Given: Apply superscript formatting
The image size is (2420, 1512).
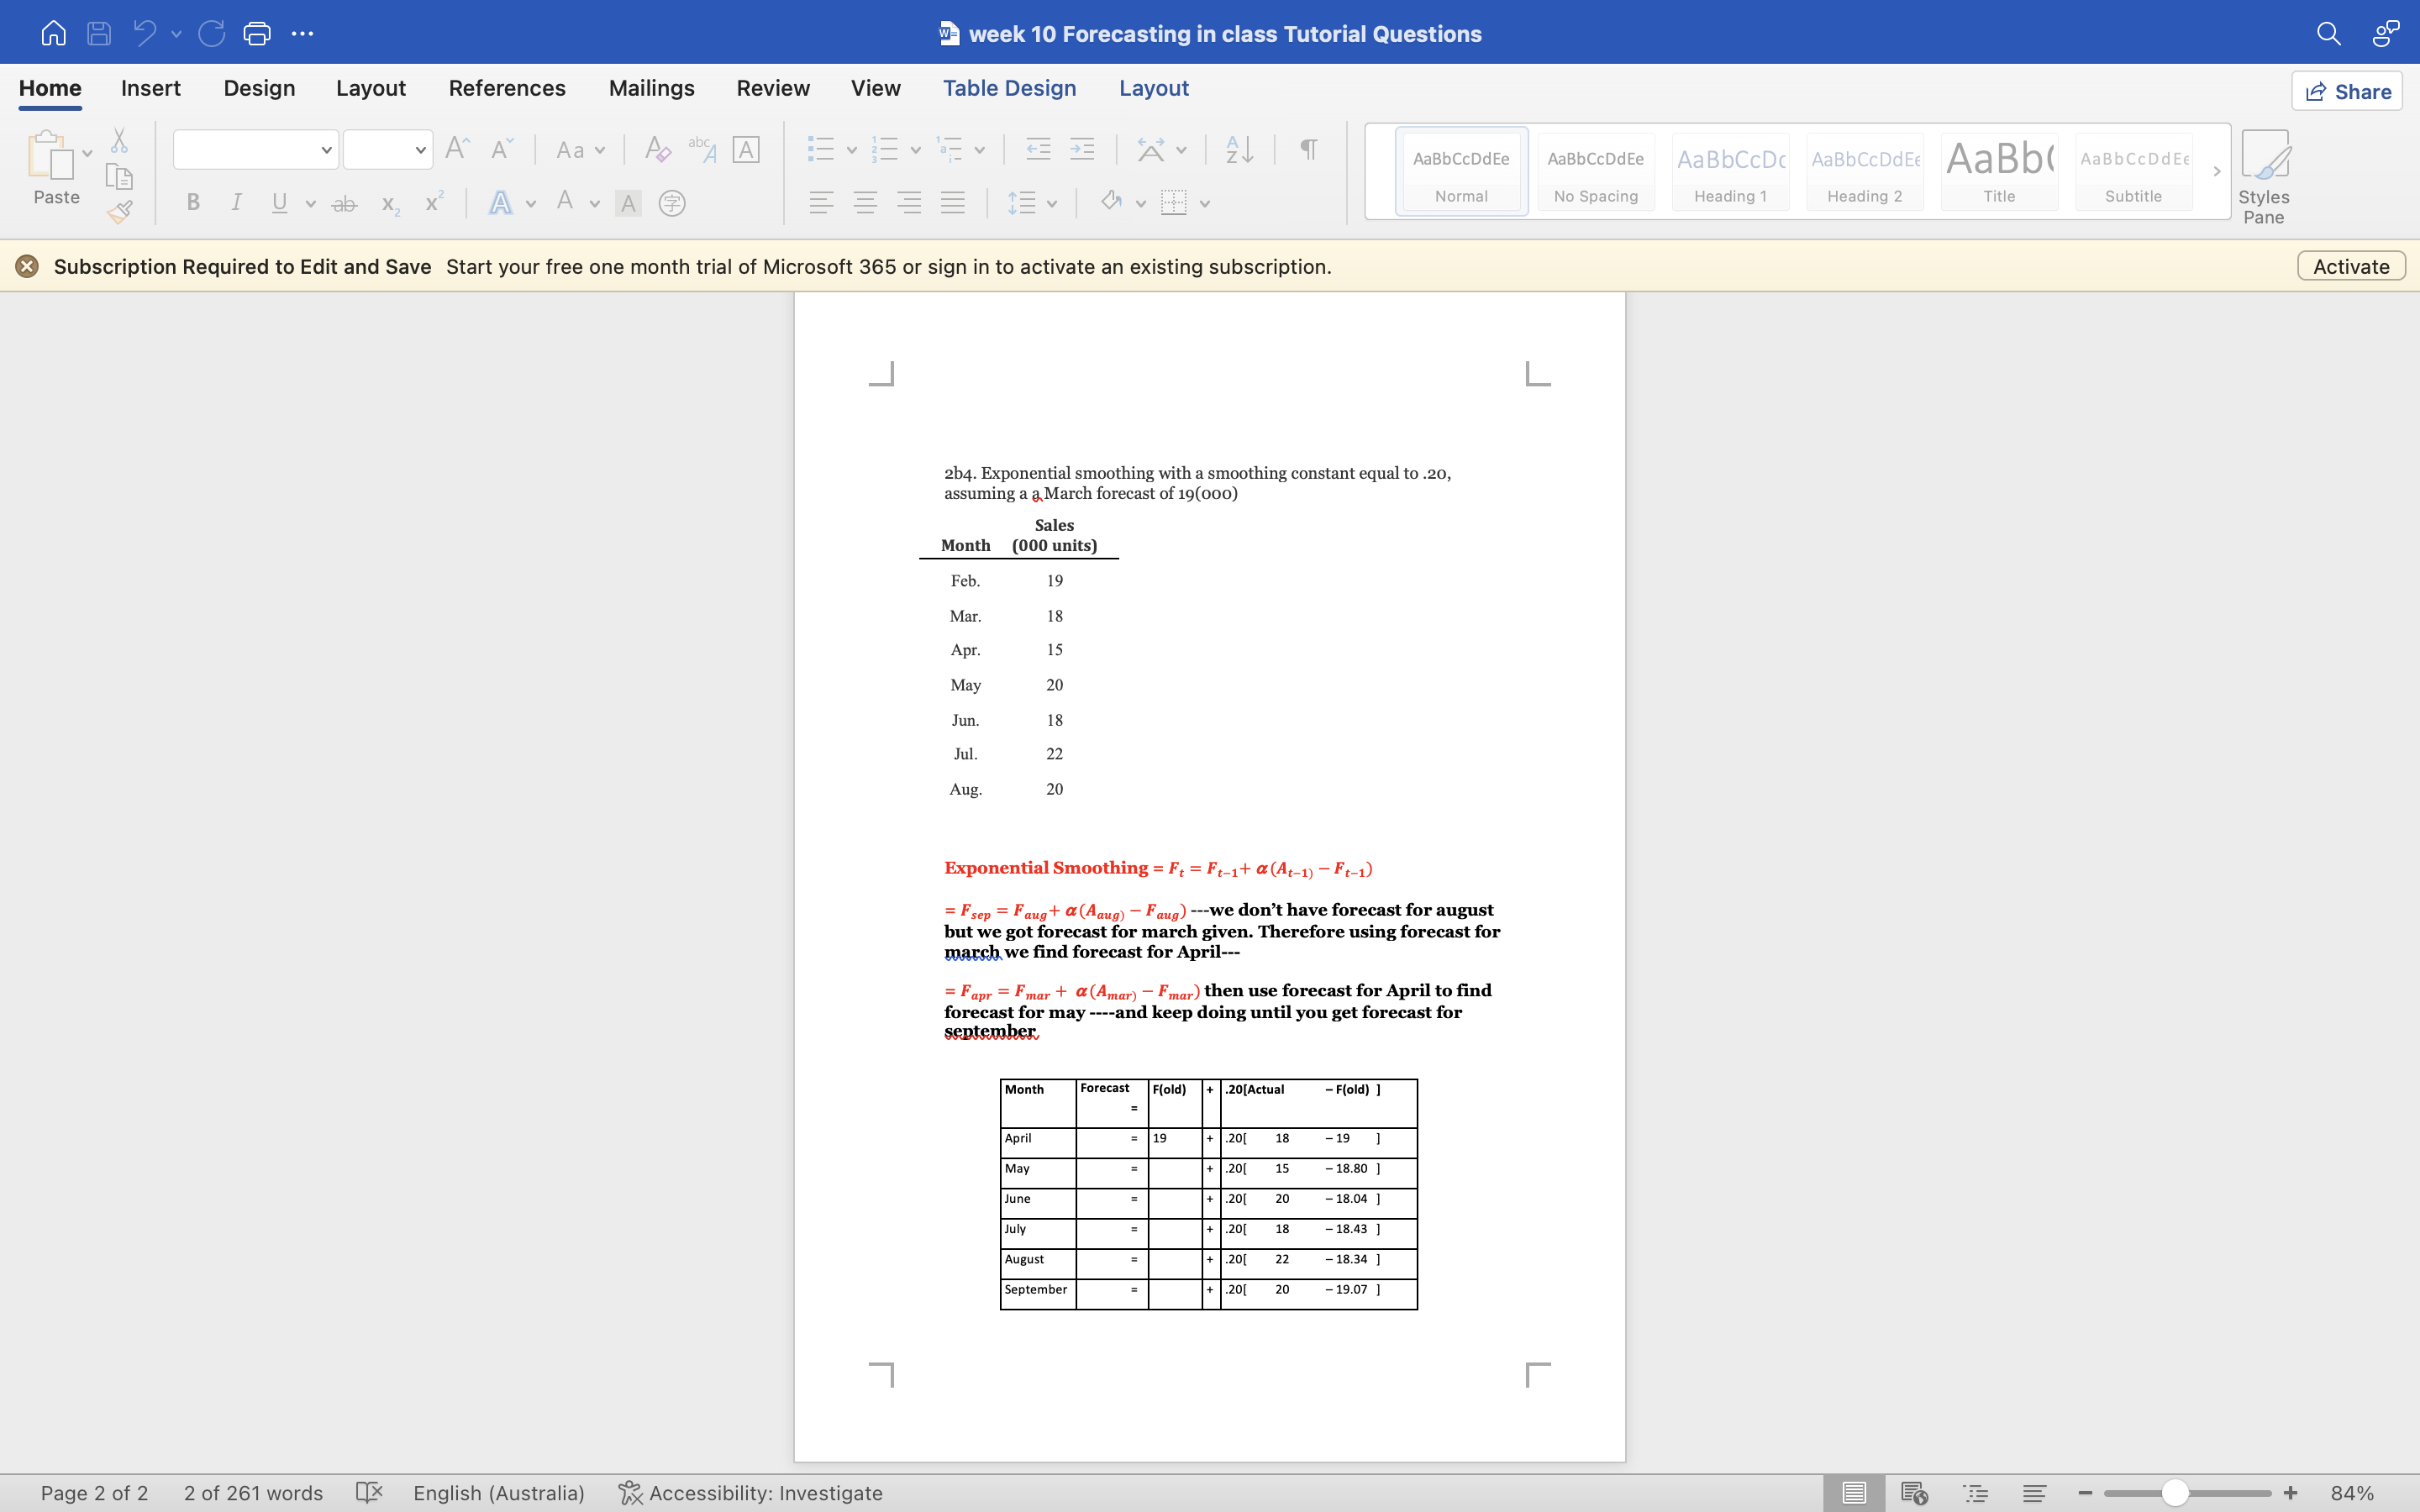Looking at the screenshot, I should click(432, 203).
